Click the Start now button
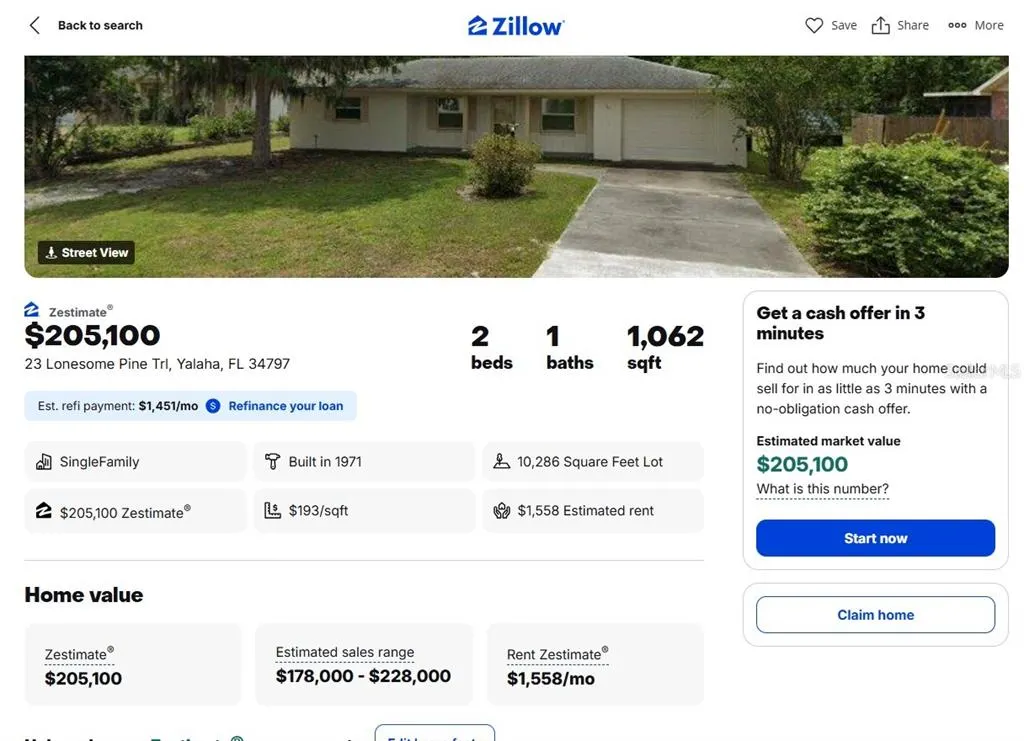Viewport: 1024px width, 741px height. click(875, 538)
